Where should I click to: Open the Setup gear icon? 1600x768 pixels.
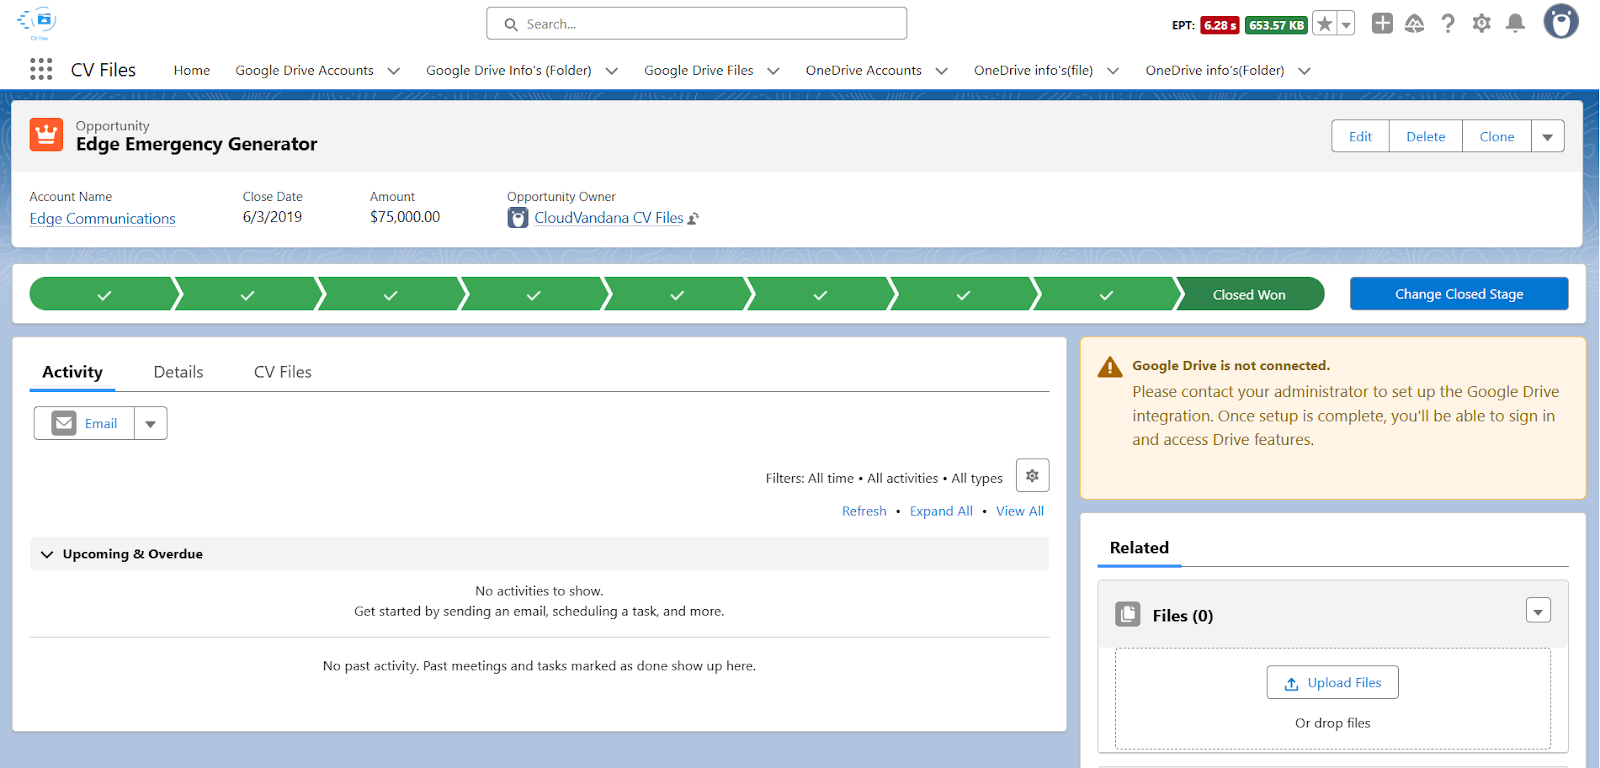point(1482,23)
